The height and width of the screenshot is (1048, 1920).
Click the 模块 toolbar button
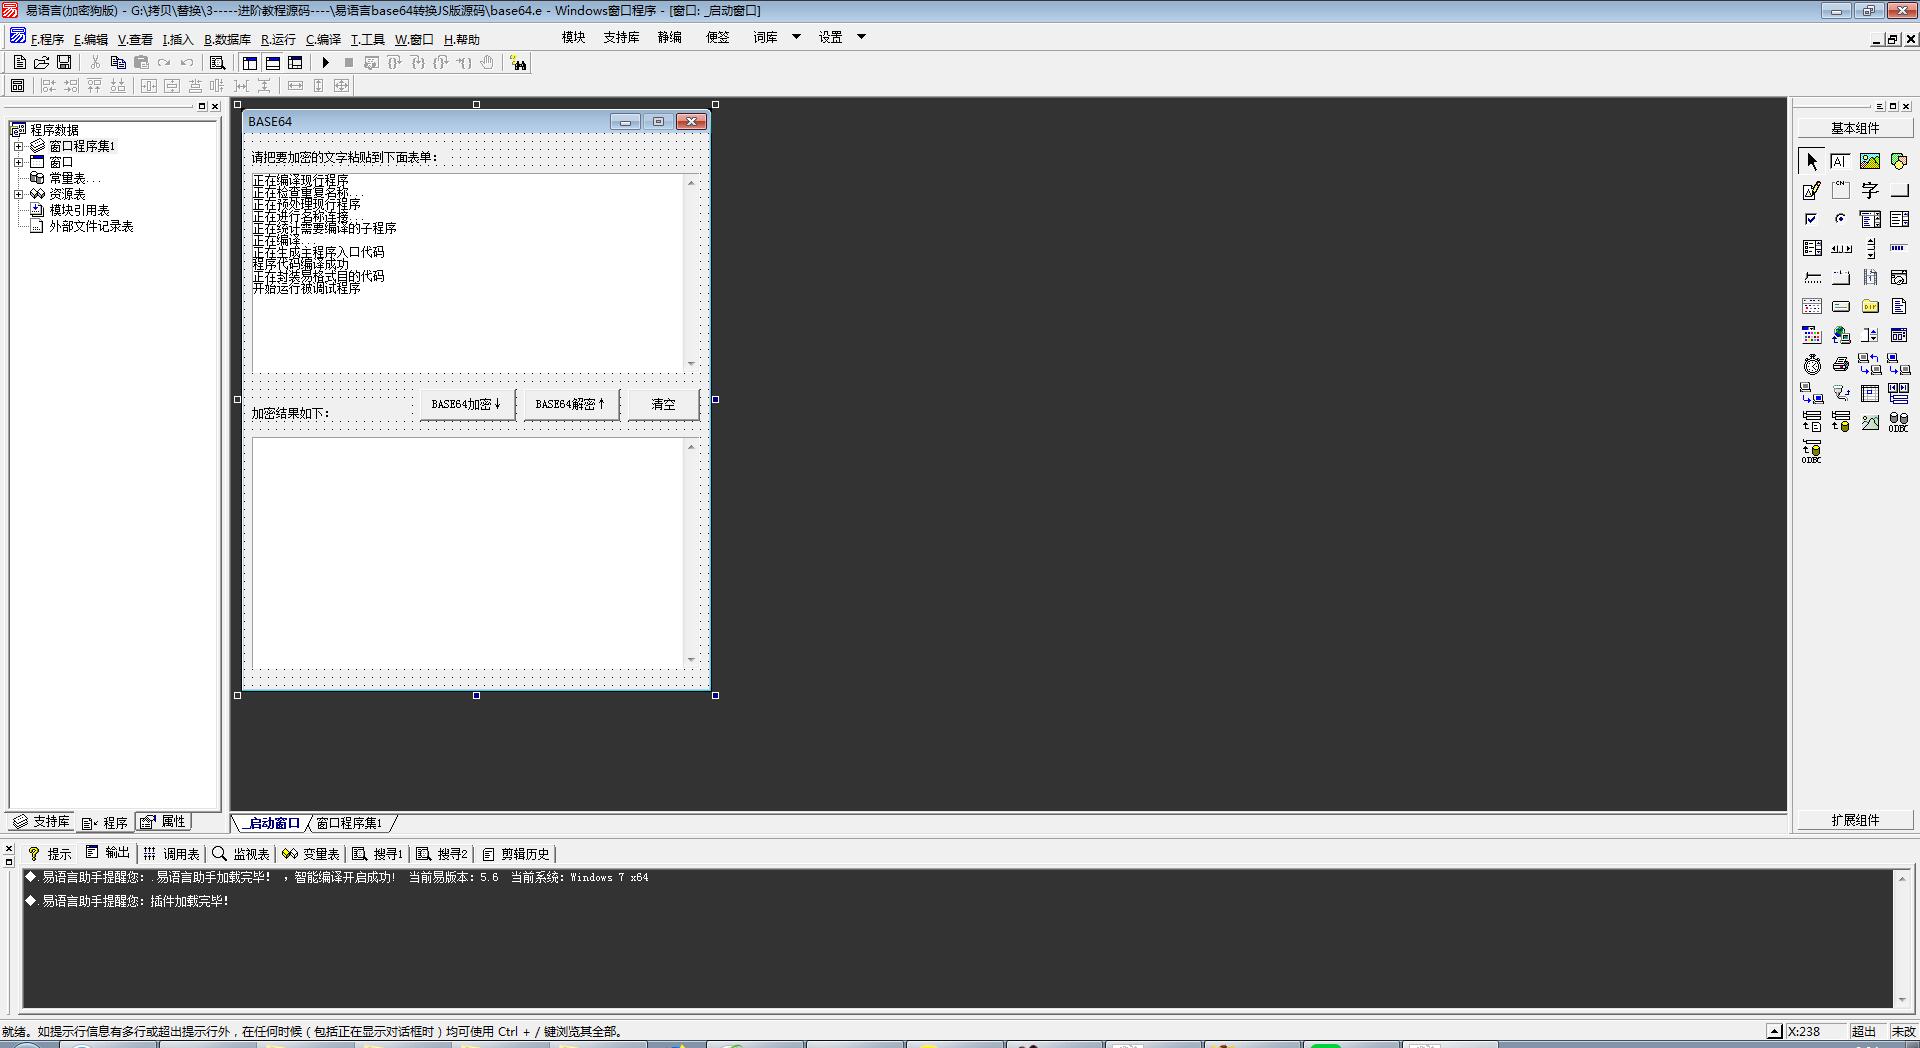point(574,37)
